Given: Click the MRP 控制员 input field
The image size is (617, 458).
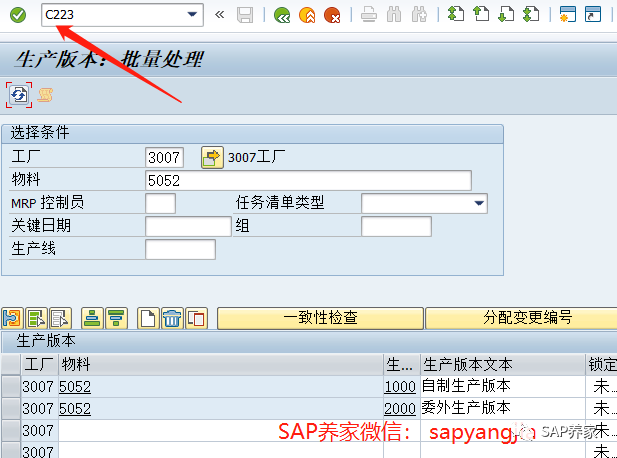Looking at the screenshot, I should pyautogui.click(x=161, y=203).
